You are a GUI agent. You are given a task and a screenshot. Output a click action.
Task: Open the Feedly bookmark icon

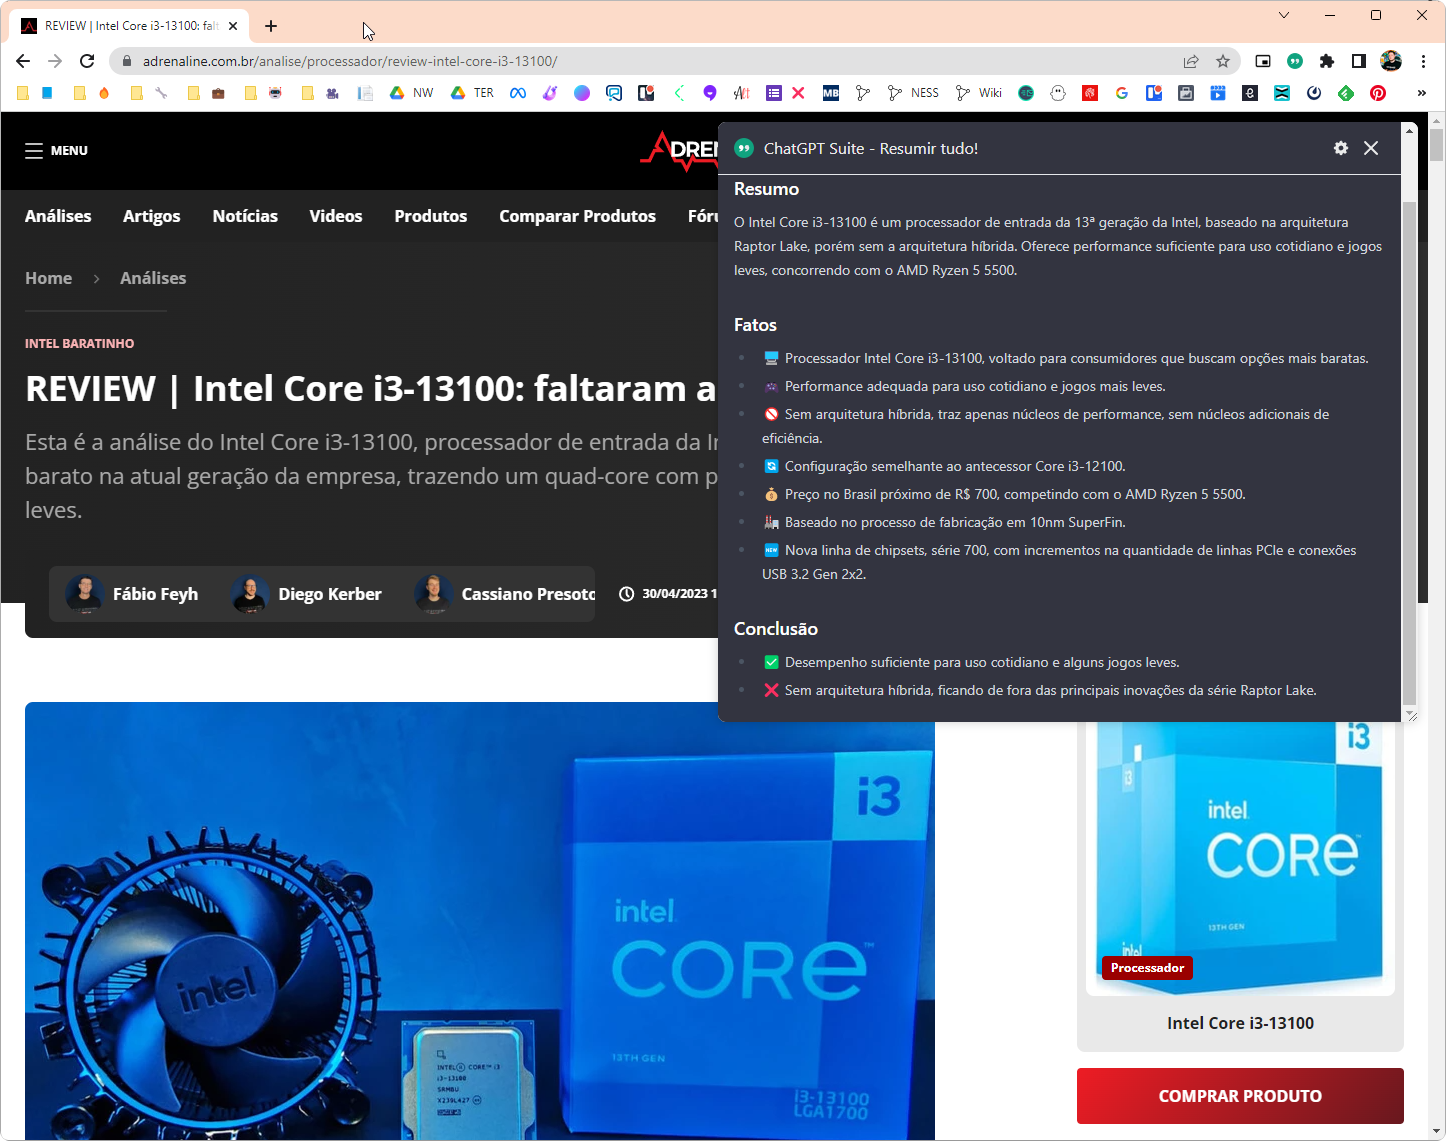(x=1345, y=93)
